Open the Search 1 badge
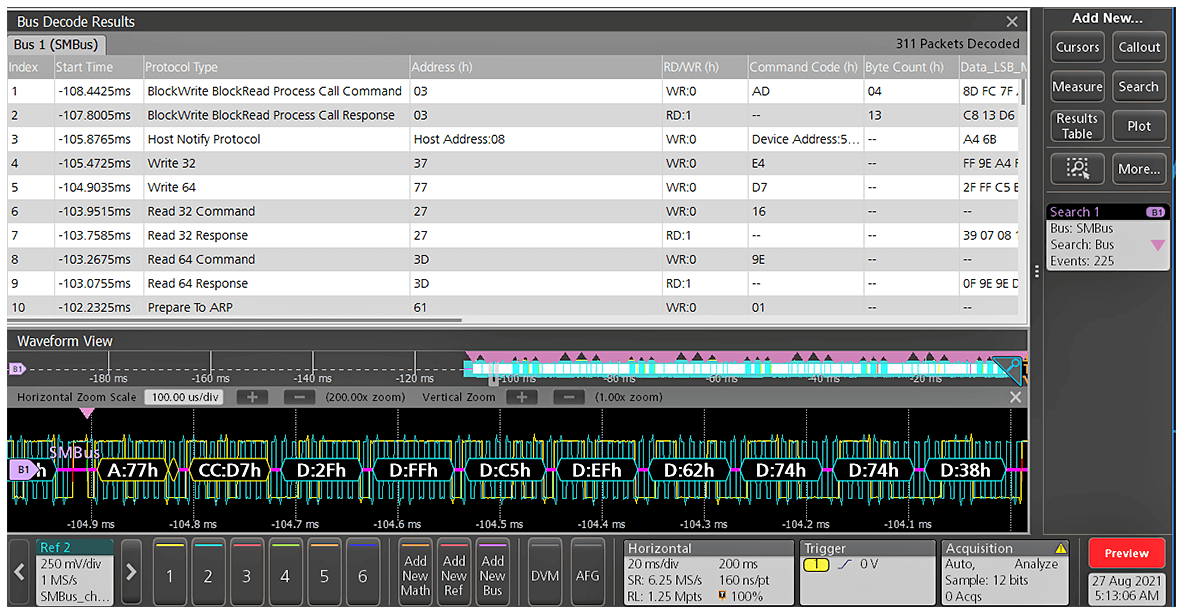This screenshot has height=614, width=1181. coord(1107,237)
